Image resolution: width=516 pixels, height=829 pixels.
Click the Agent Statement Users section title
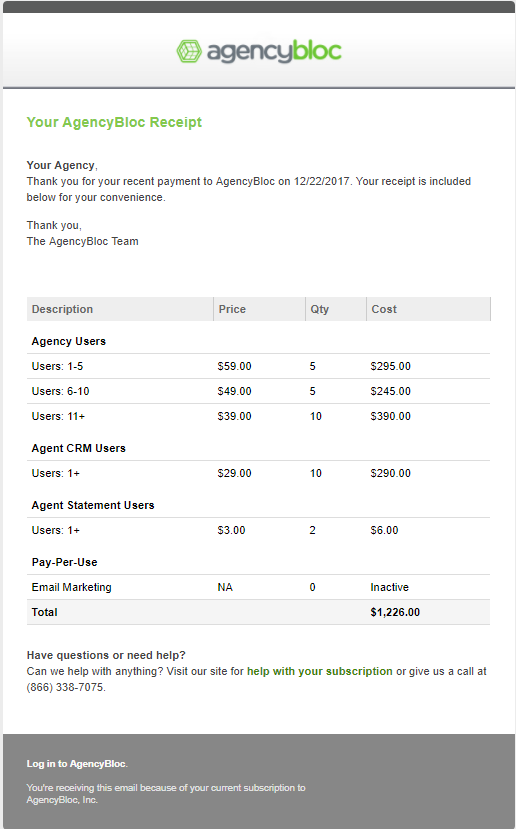[x=93, y=505]
